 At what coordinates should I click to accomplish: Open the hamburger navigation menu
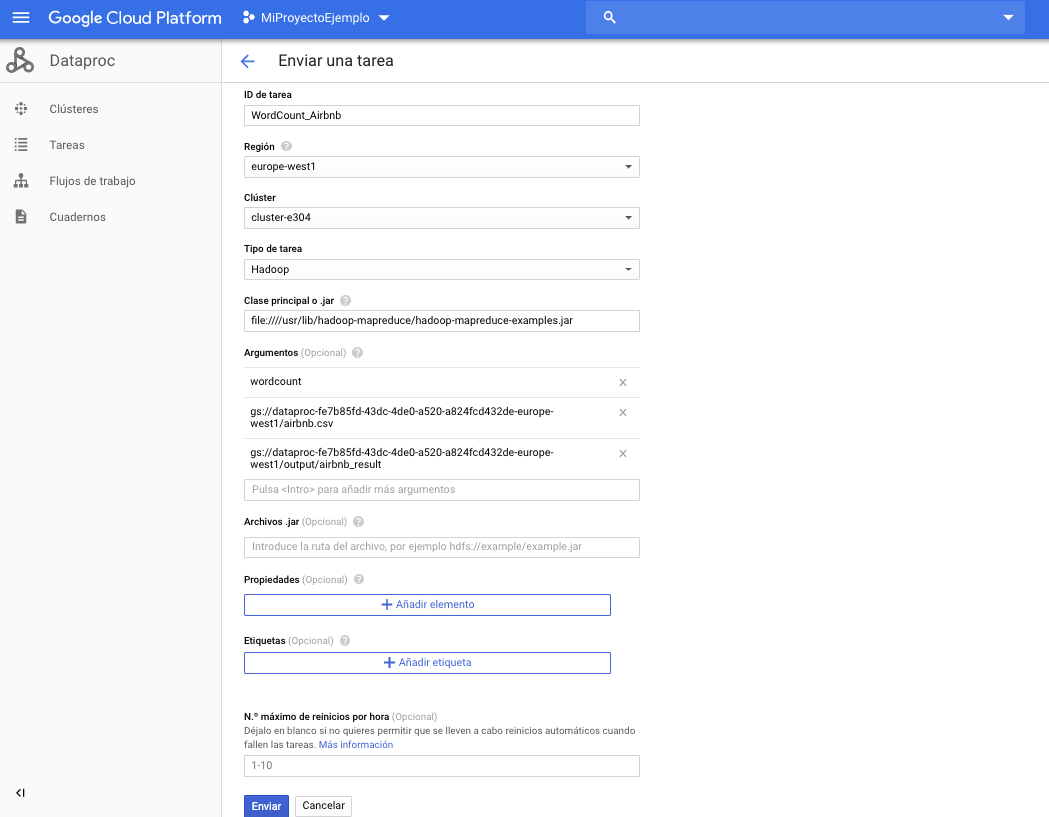coord(21,17)
